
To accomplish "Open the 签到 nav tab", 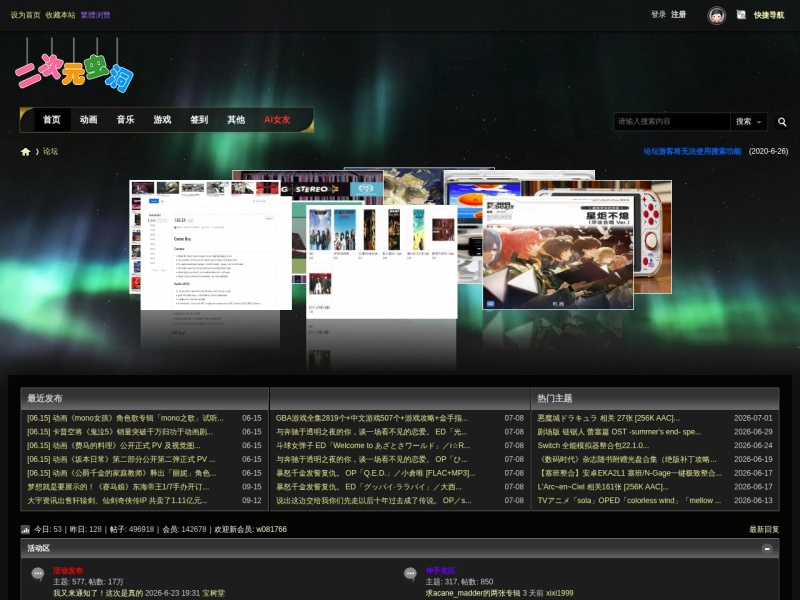I will [199, 120].
